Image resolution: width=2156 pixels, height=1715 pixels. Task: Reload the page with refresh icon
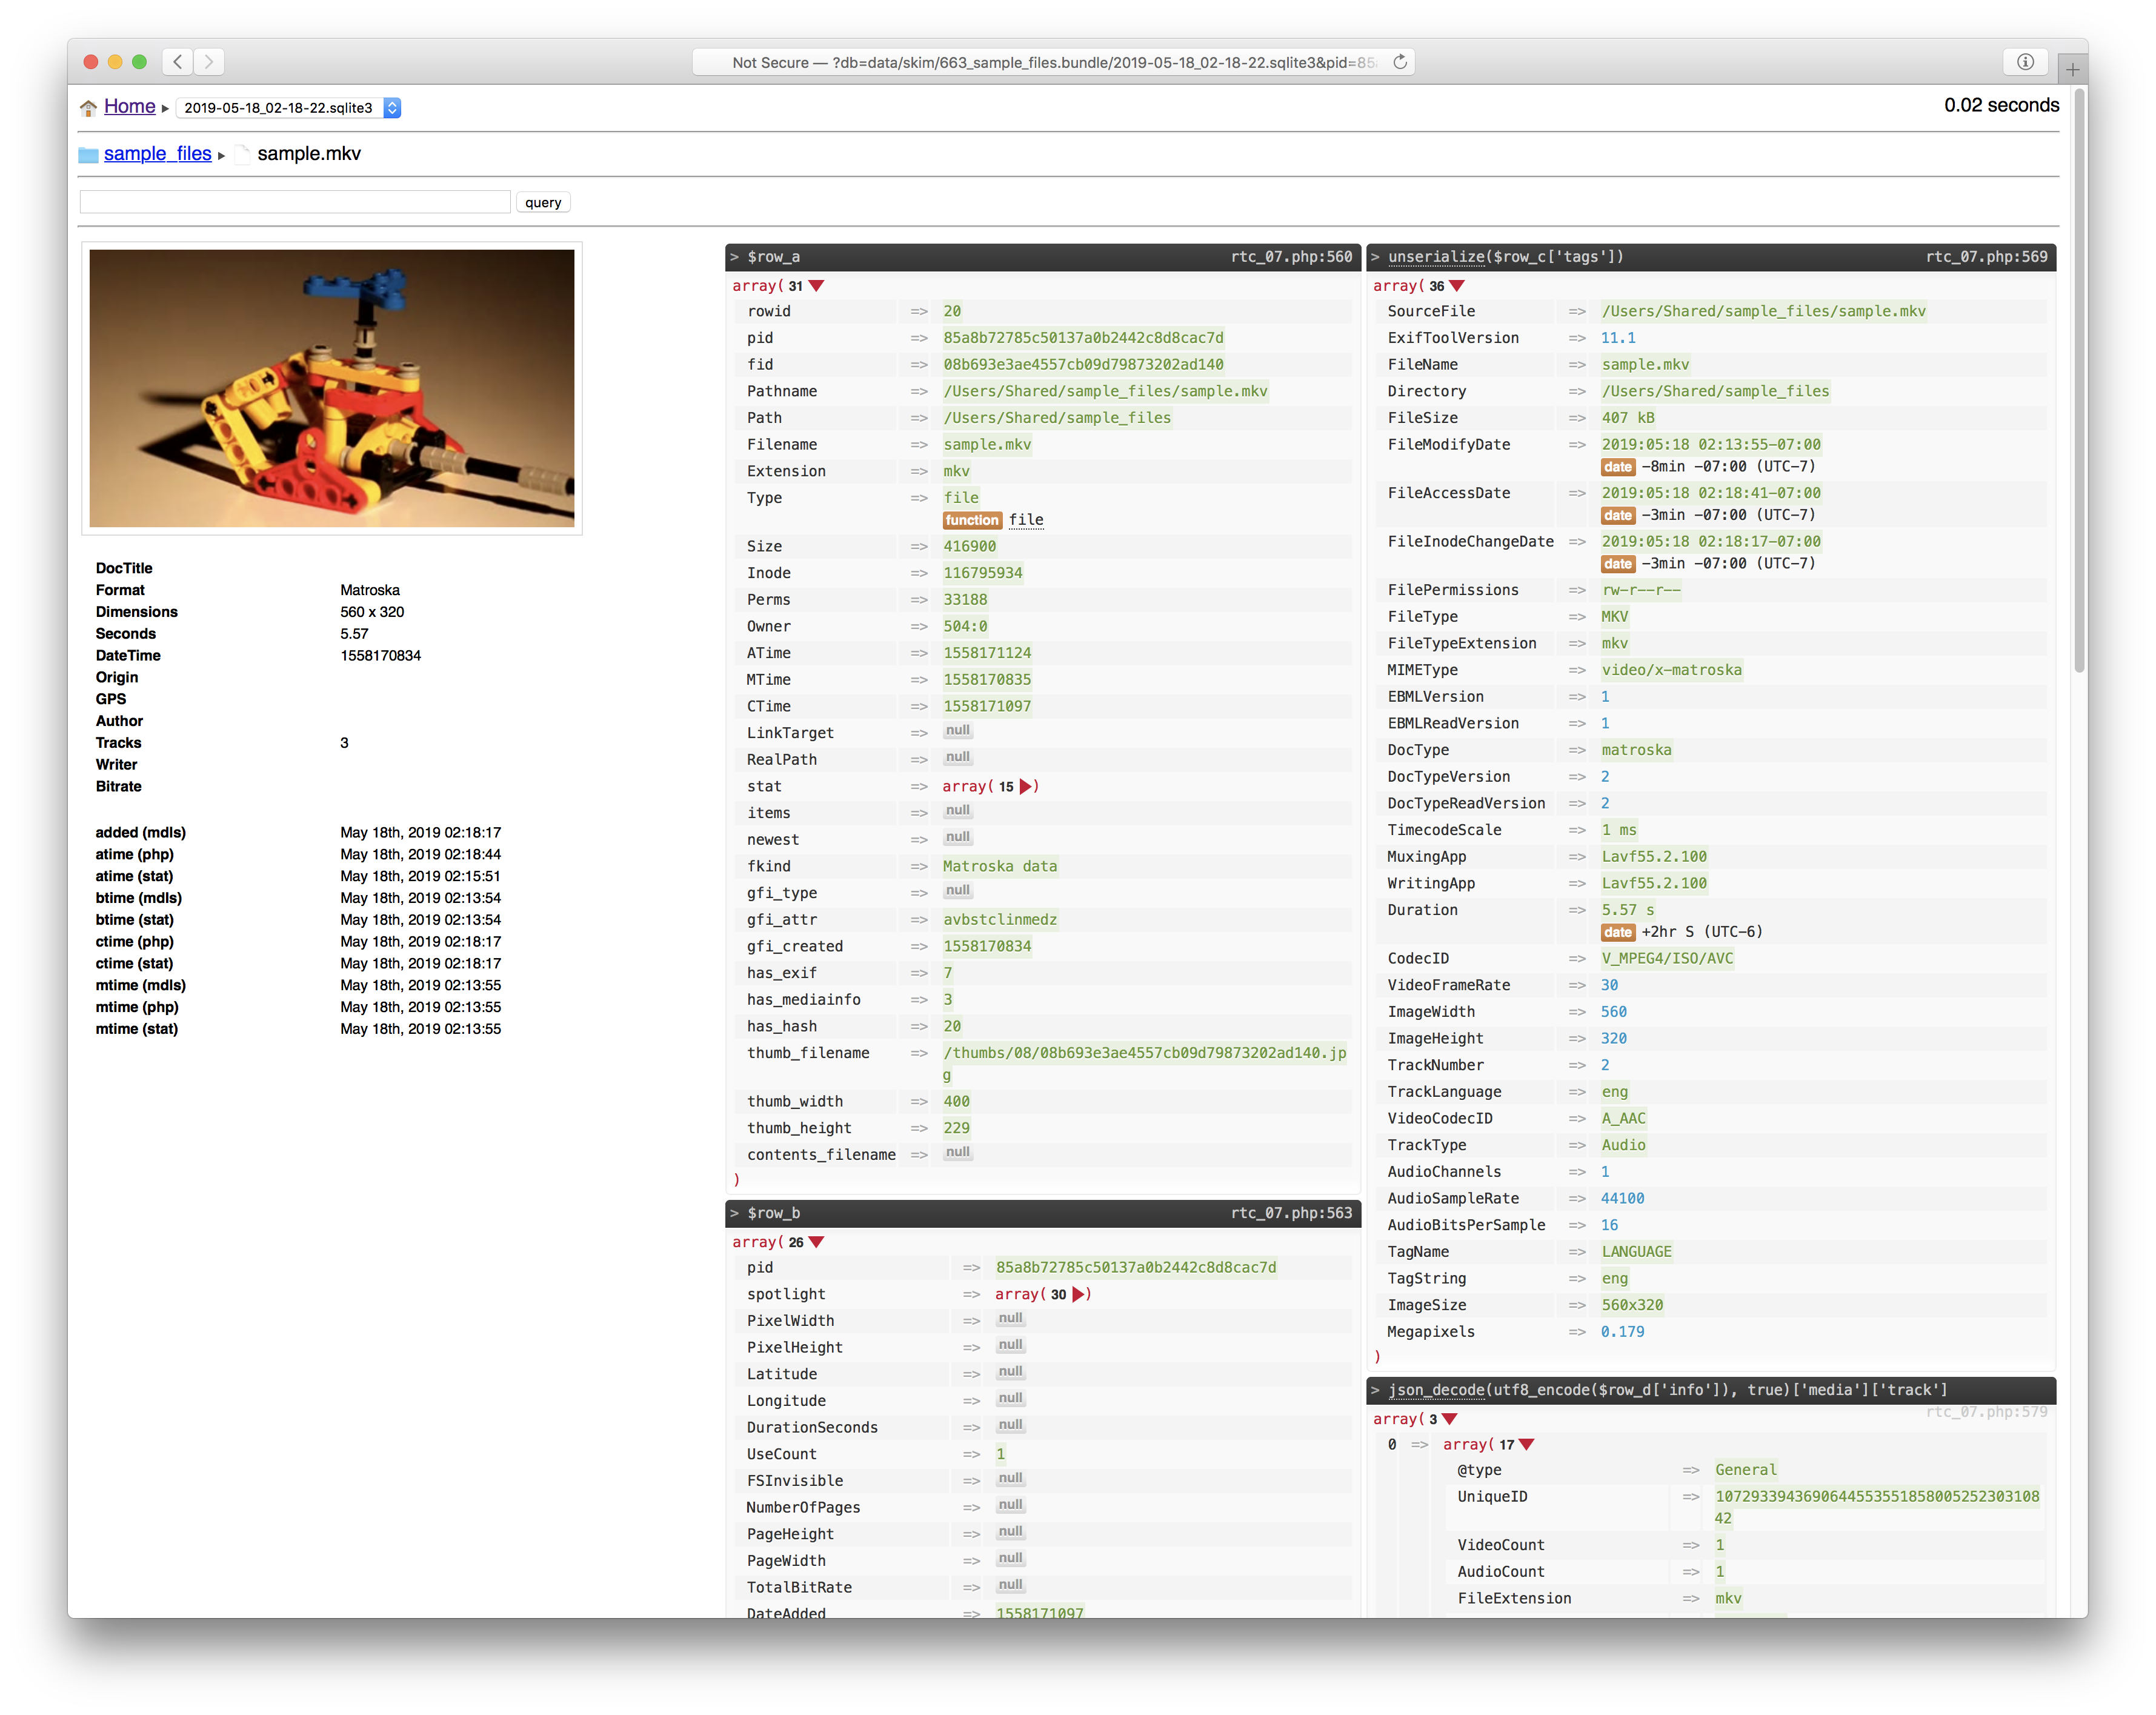pos(1400,62)
